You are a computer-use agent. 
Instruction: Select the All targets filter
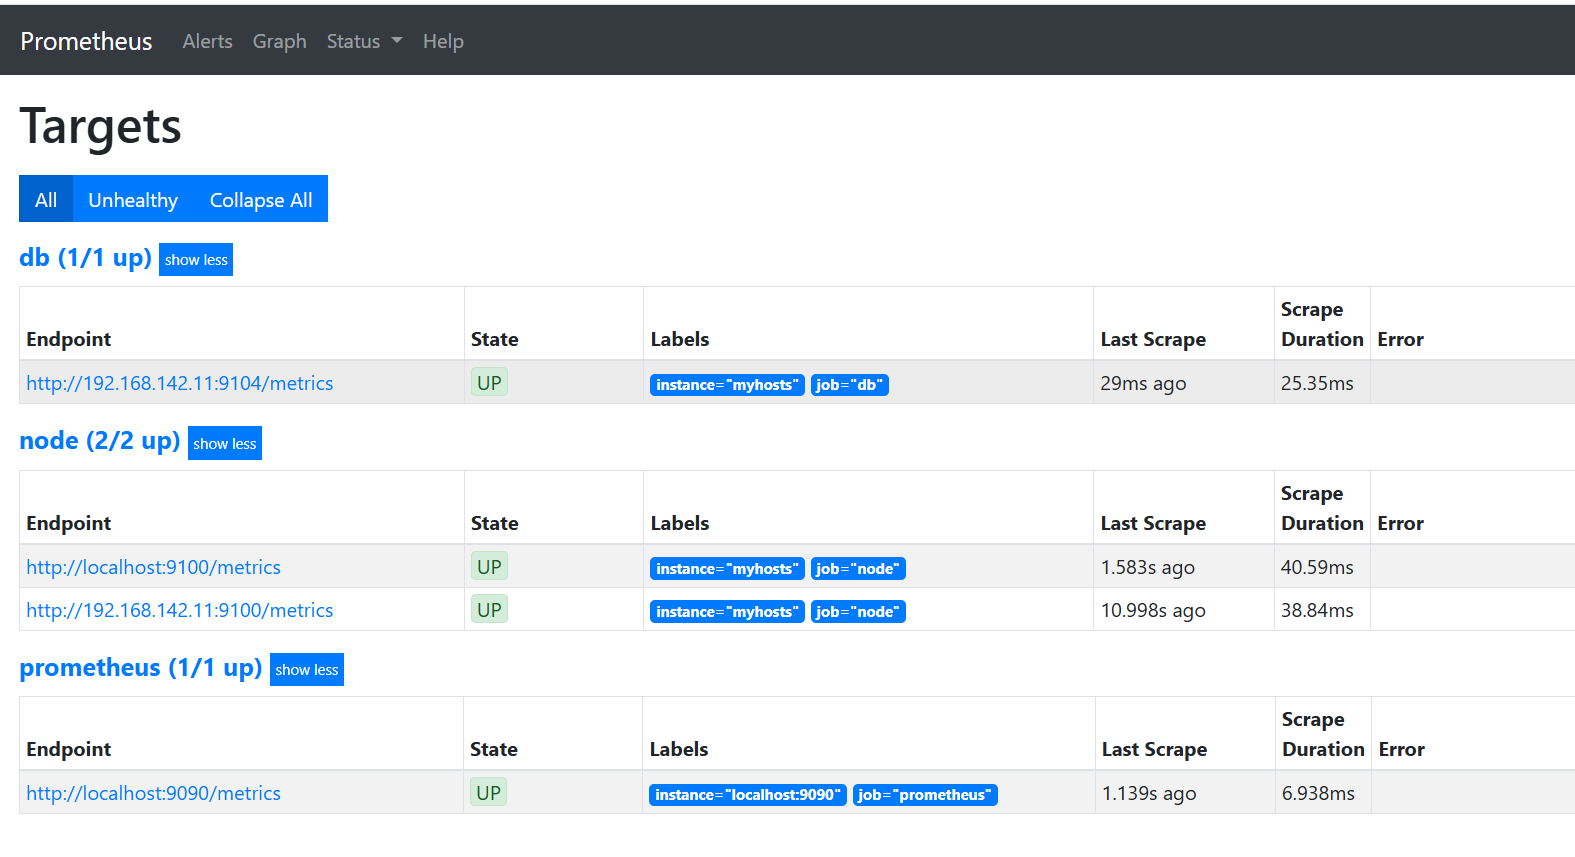coord(46,199)
